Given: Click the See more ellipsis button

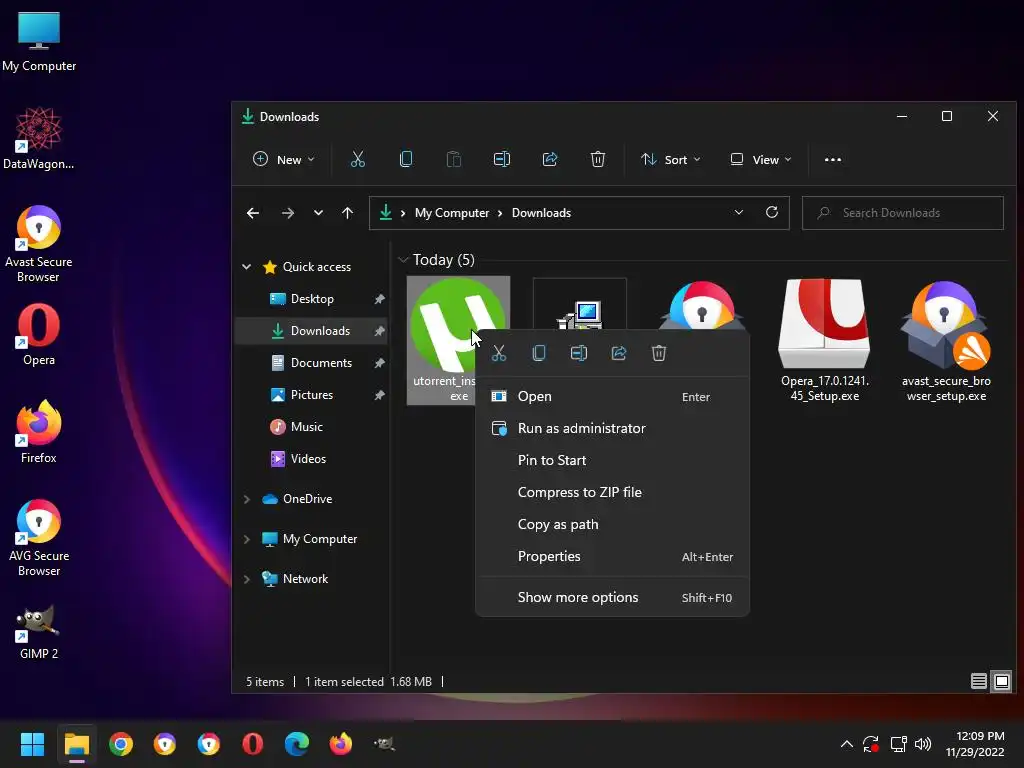Looking at the screenshot, I should pyautogui.click(x=833, y=159).
